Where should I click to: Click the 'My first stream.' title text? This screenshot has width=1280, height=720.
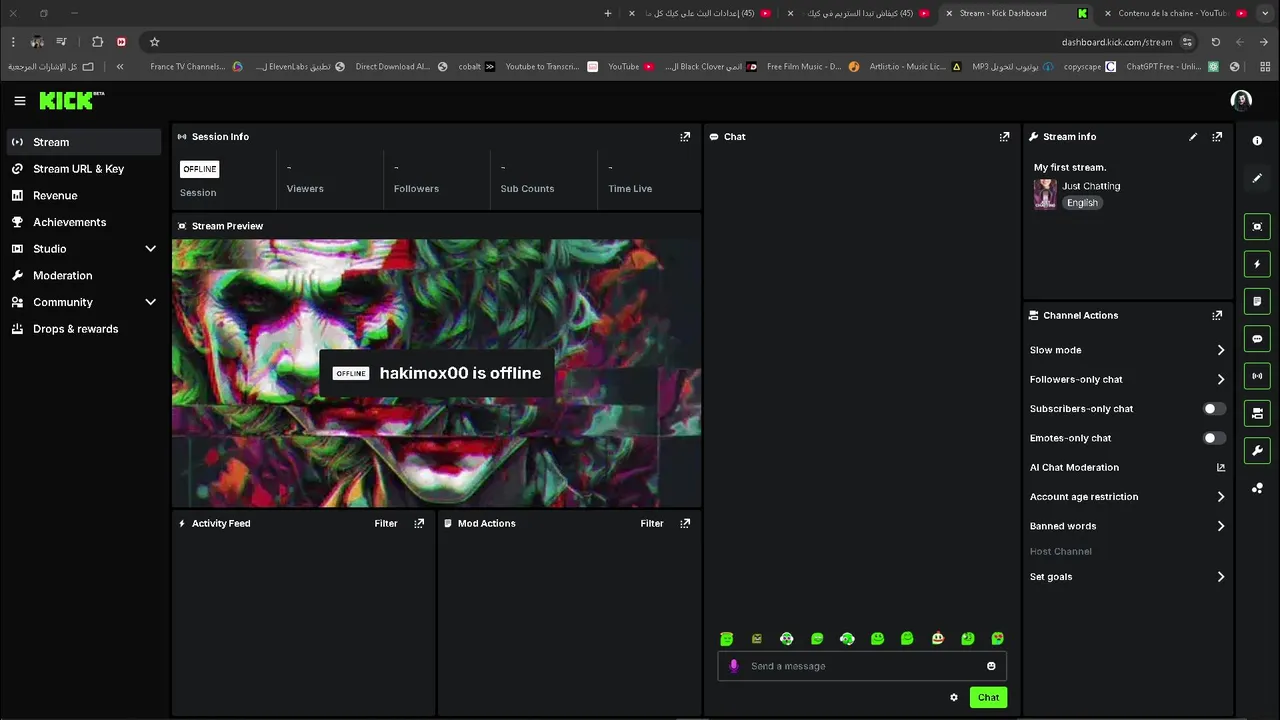click(x=1070, y=167)
